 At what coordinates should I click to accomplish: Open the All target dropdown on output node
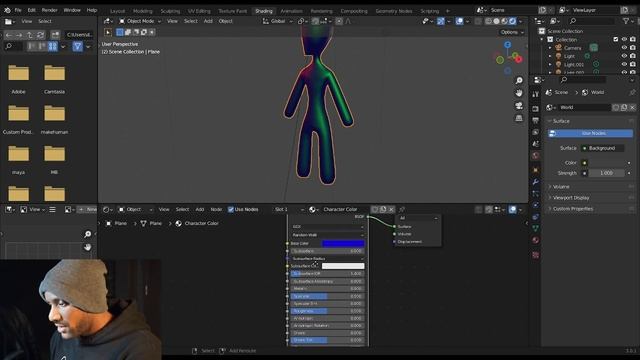click(x=418, y=218)
